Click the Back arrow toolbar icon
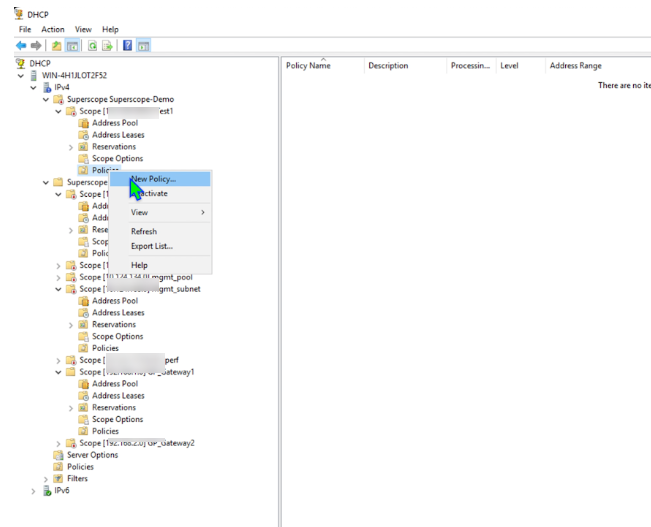 click(21, 46)
